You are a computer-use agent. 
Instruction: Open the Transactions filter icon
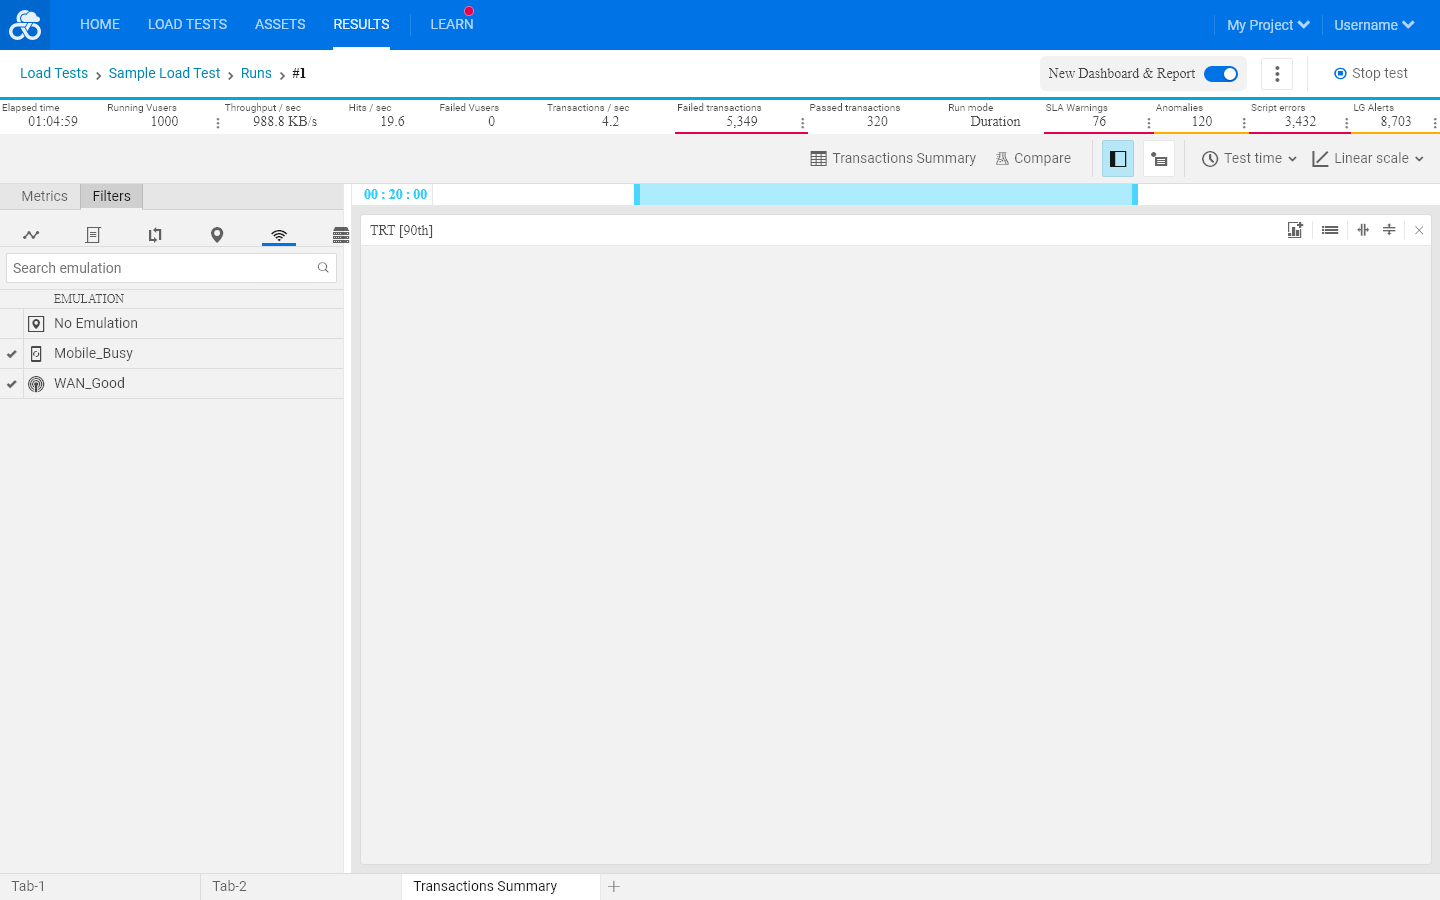pos(155,235)
